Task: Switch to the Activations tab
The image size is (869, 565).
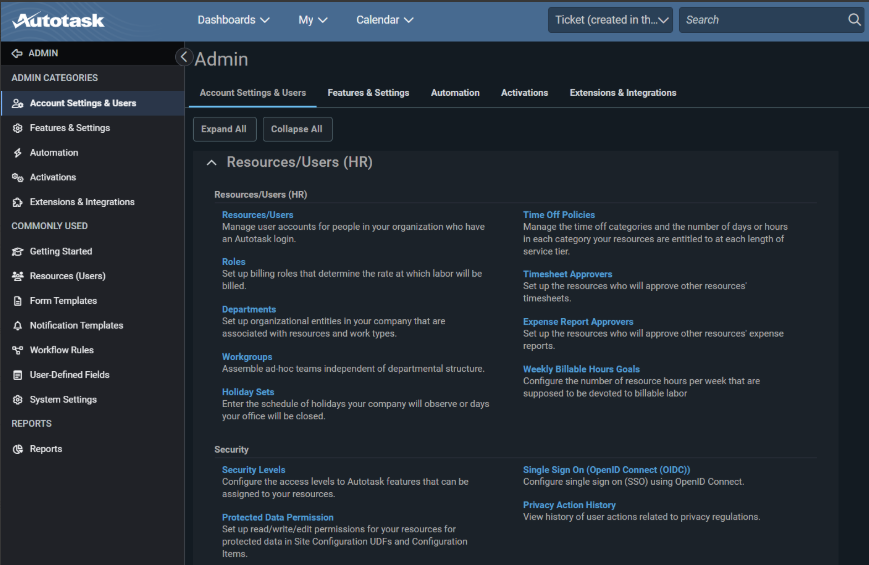Action: pyautogui.click(x=524, y=93)
